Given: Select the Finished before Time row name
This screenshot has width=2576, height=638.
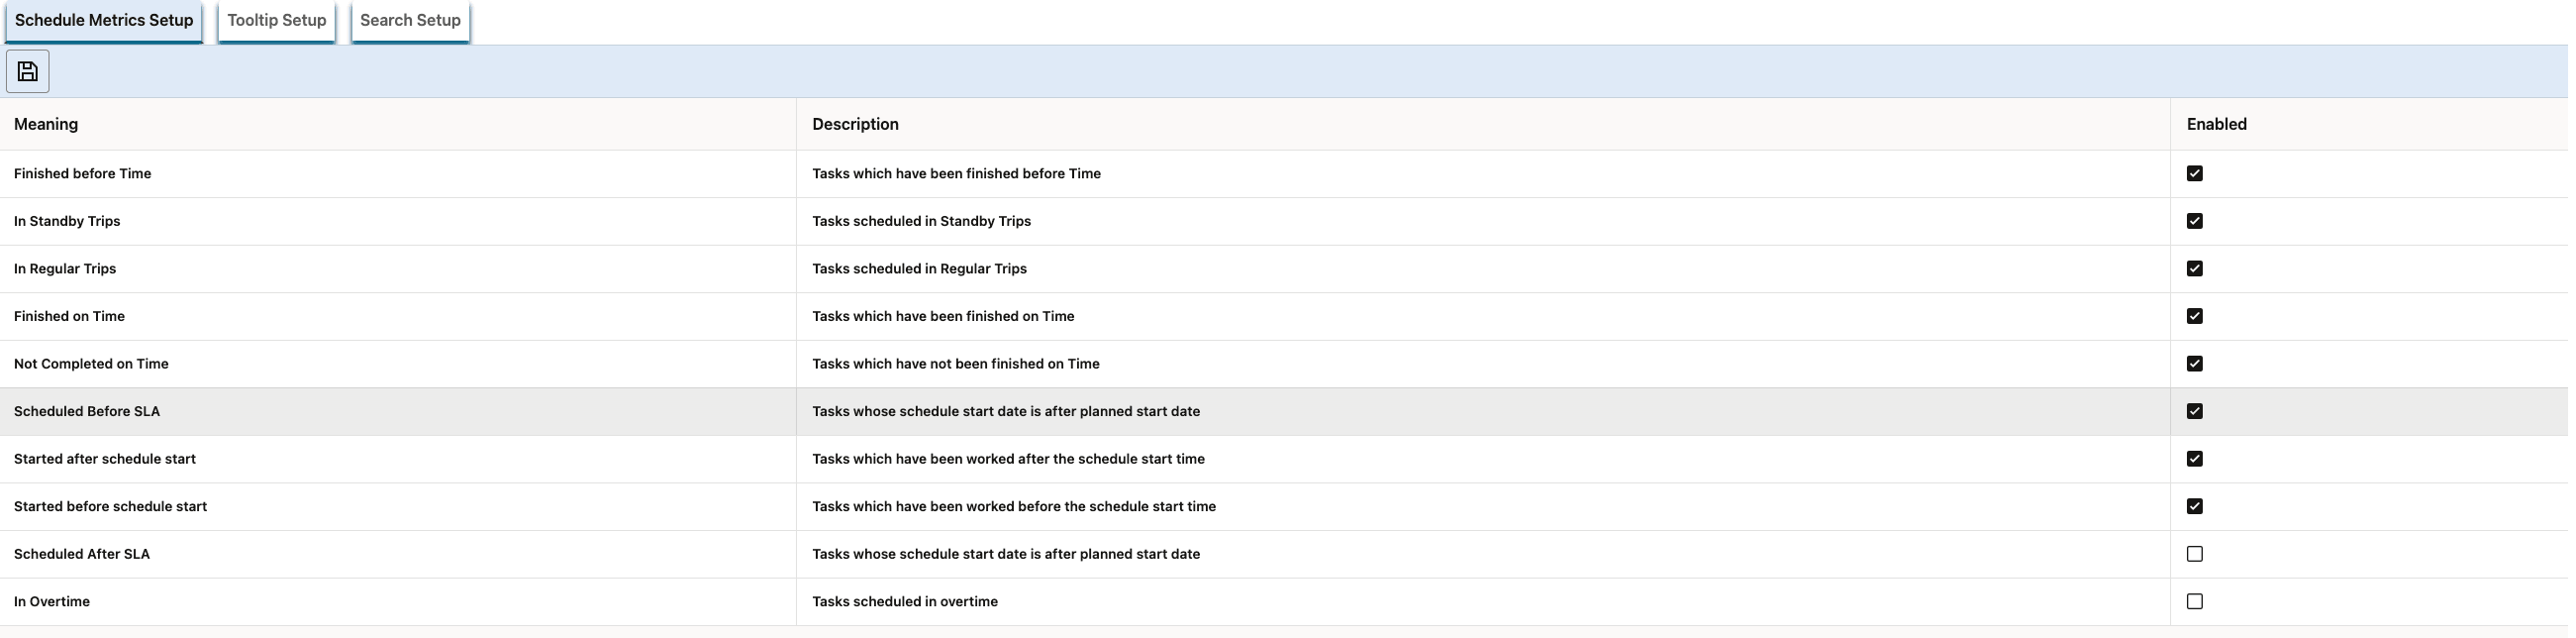Looking at the screenshot, I should [x=83, y=174].
